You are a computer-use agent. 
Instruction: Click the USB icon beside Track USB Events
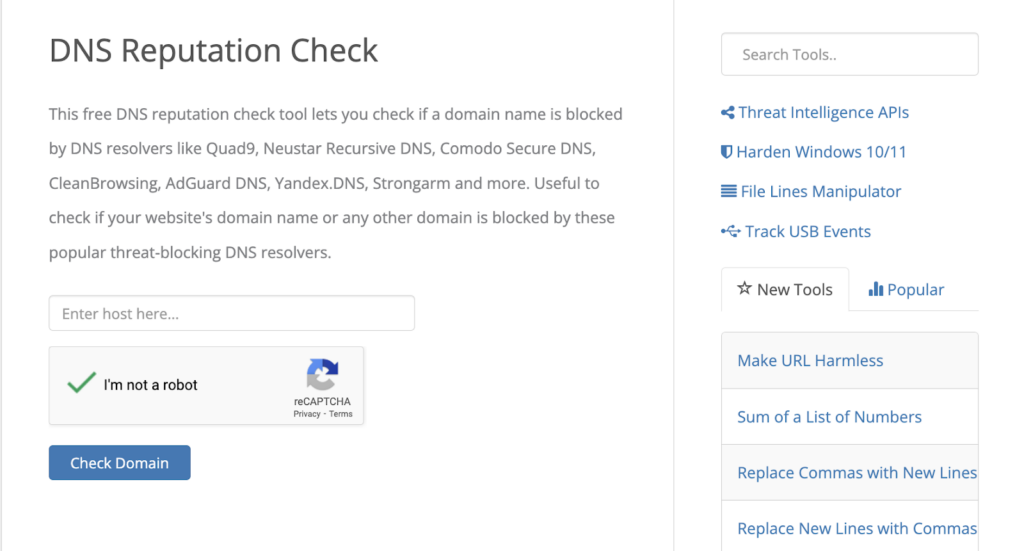tap(730, 231)
